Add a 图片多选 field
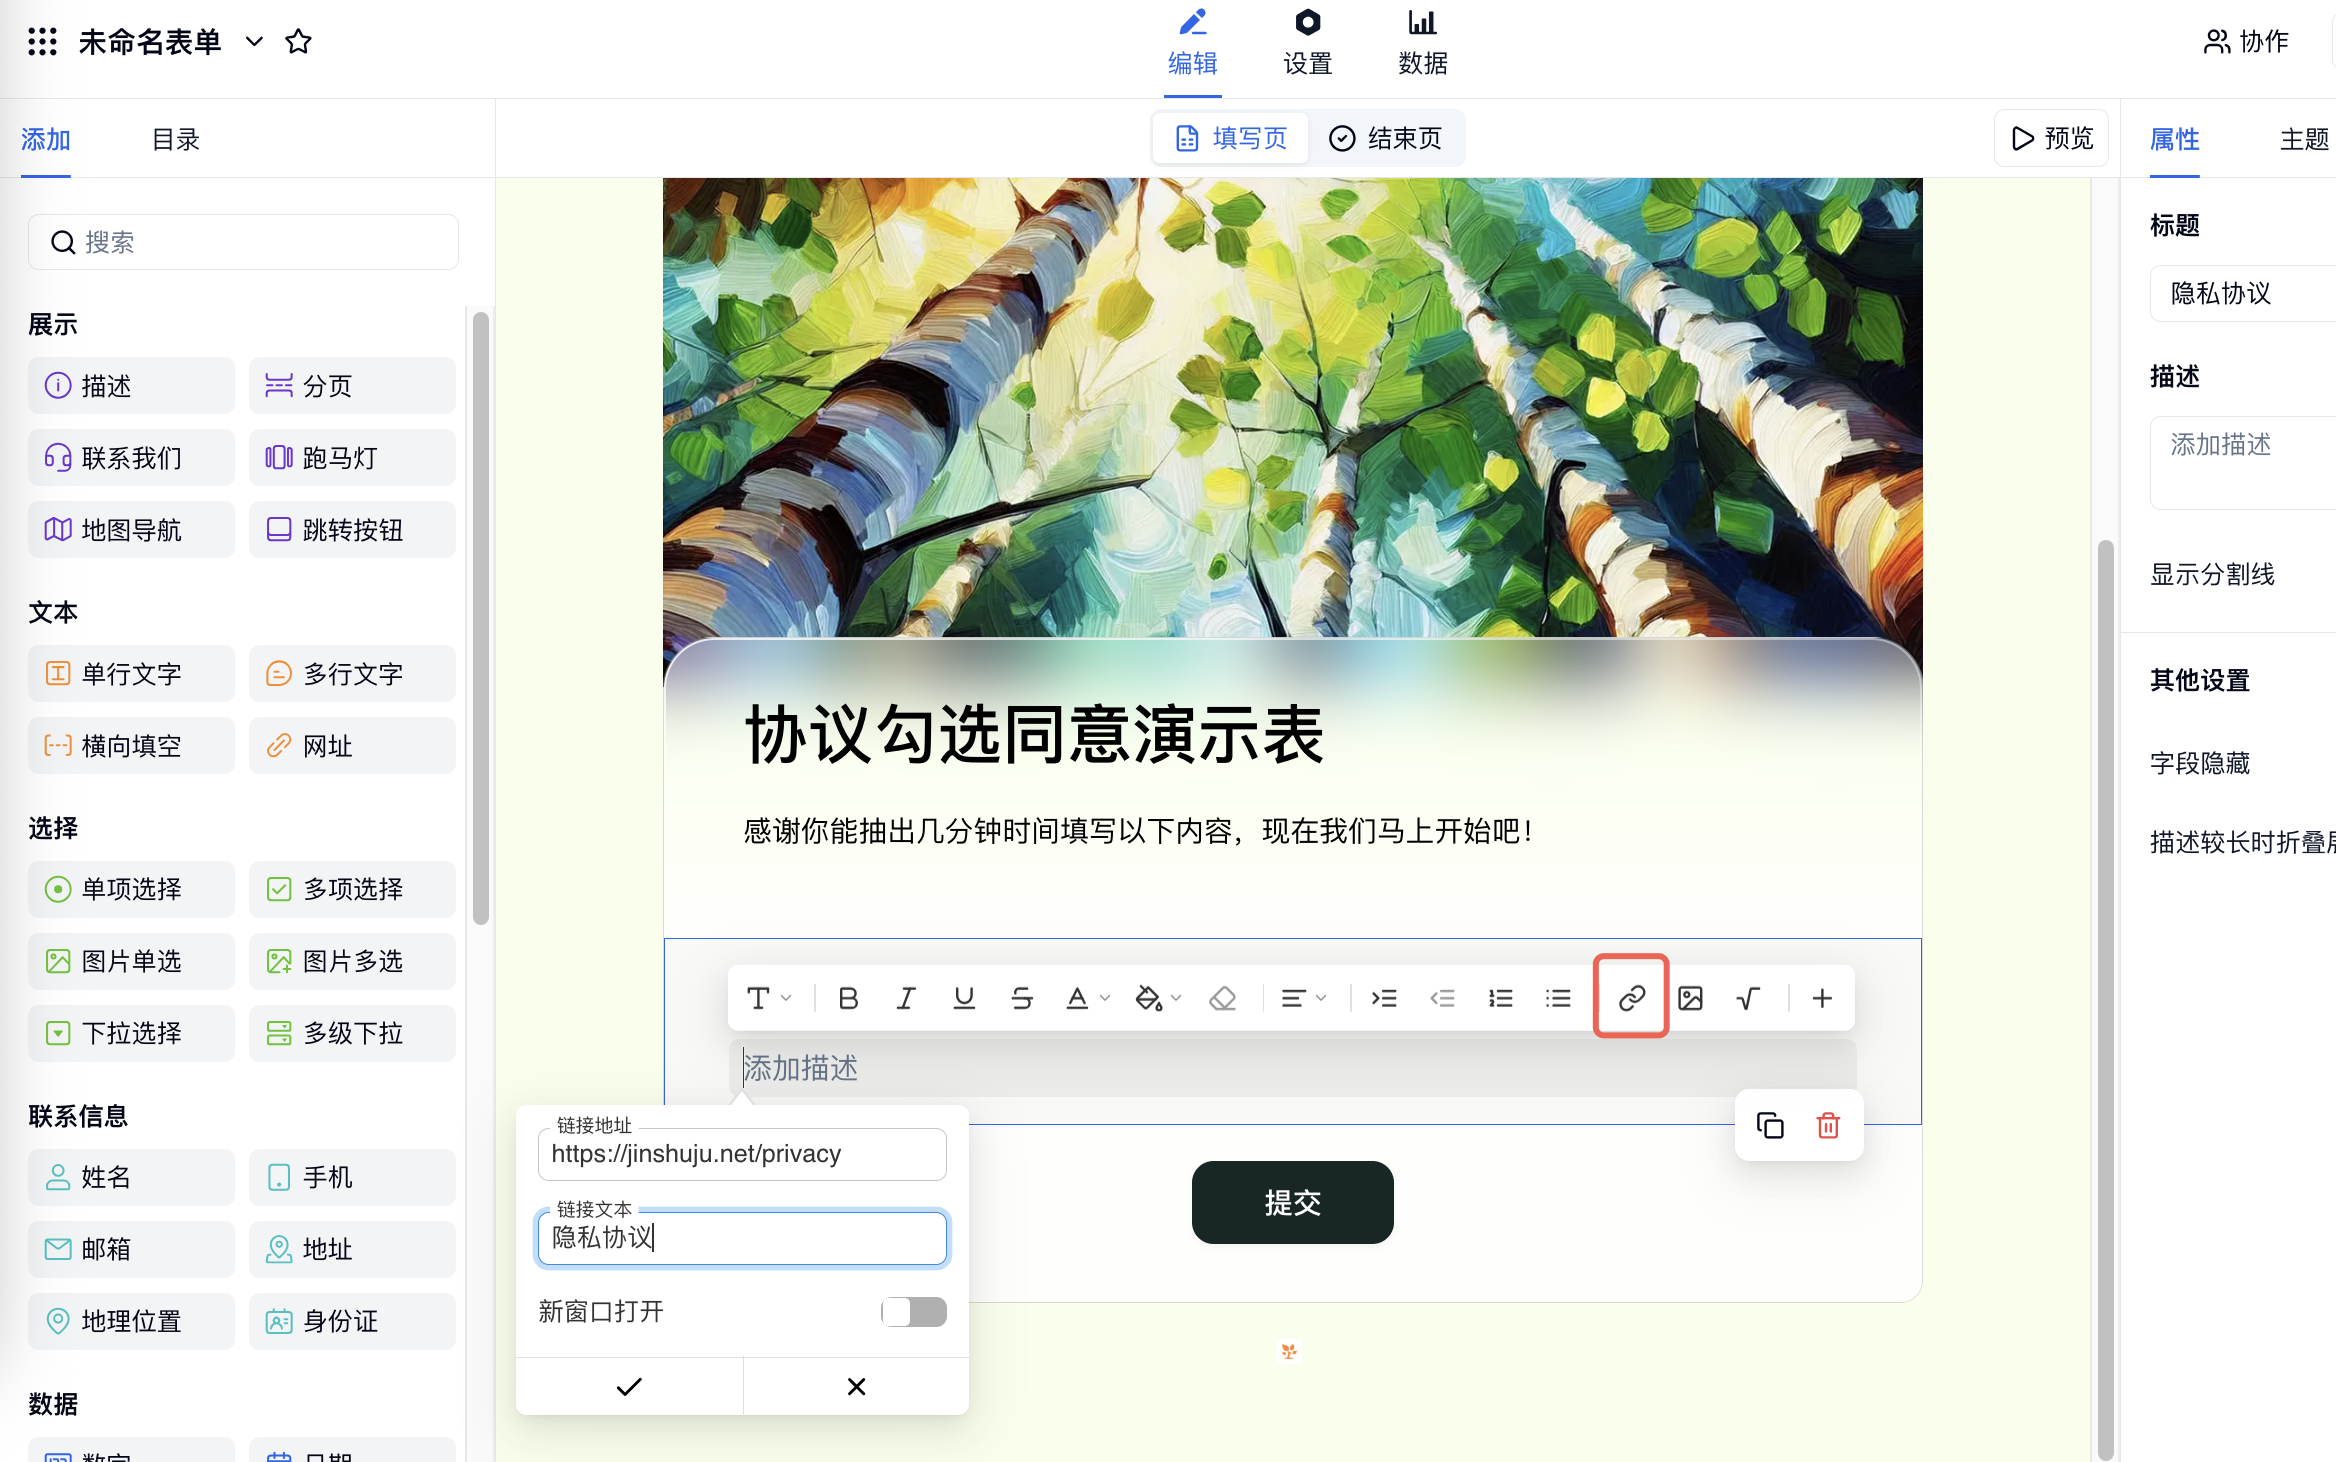 pos(352,961)
